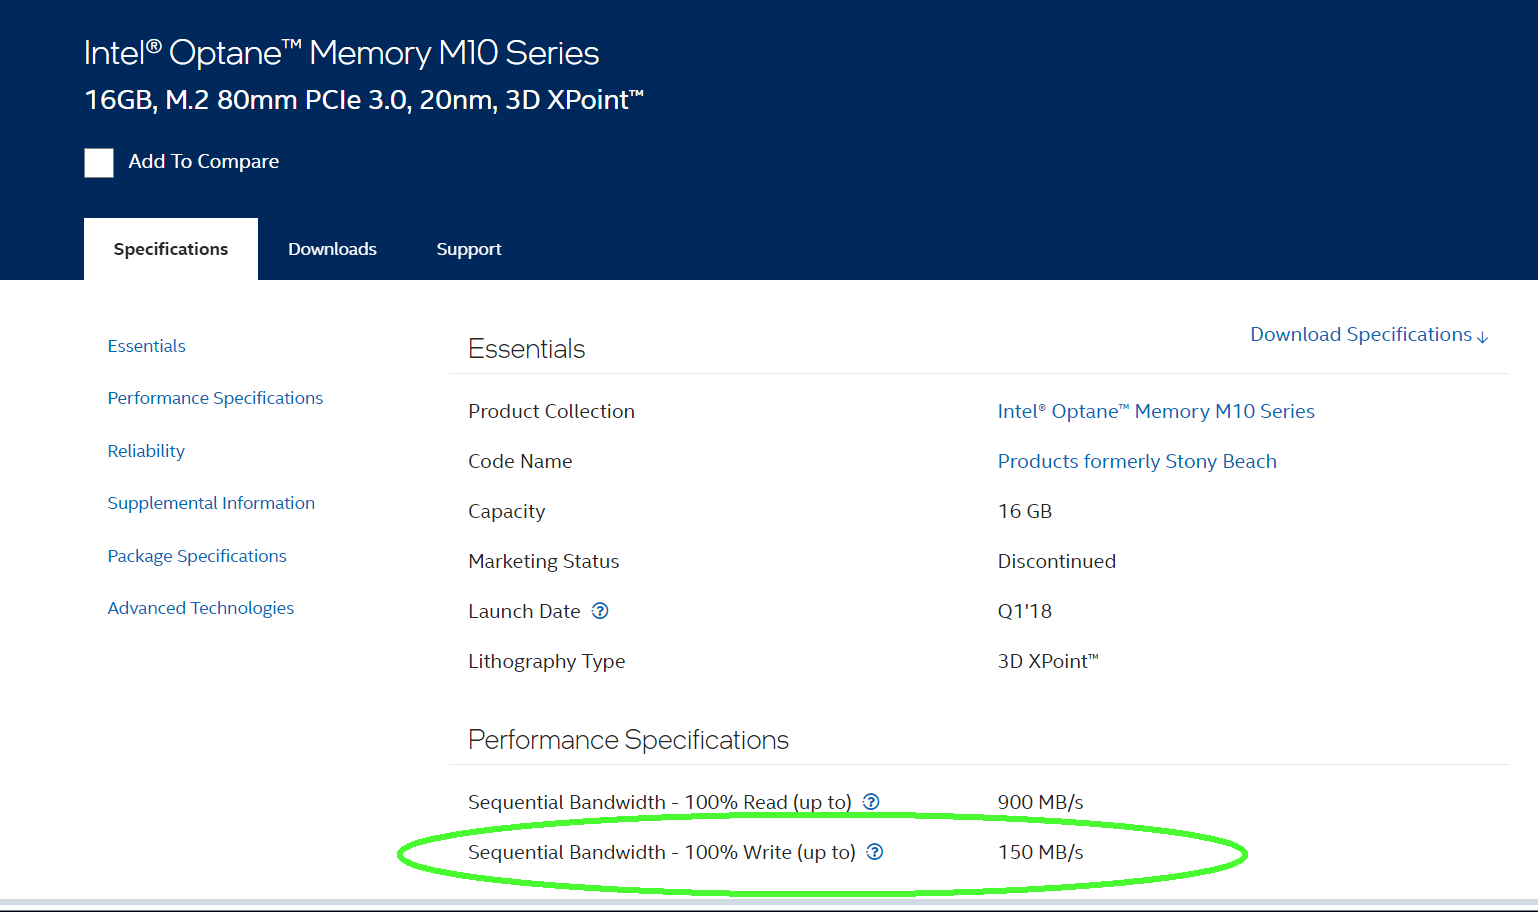Click help icon next to Launch Date
1538x912 pixels.
pos(600,611)
